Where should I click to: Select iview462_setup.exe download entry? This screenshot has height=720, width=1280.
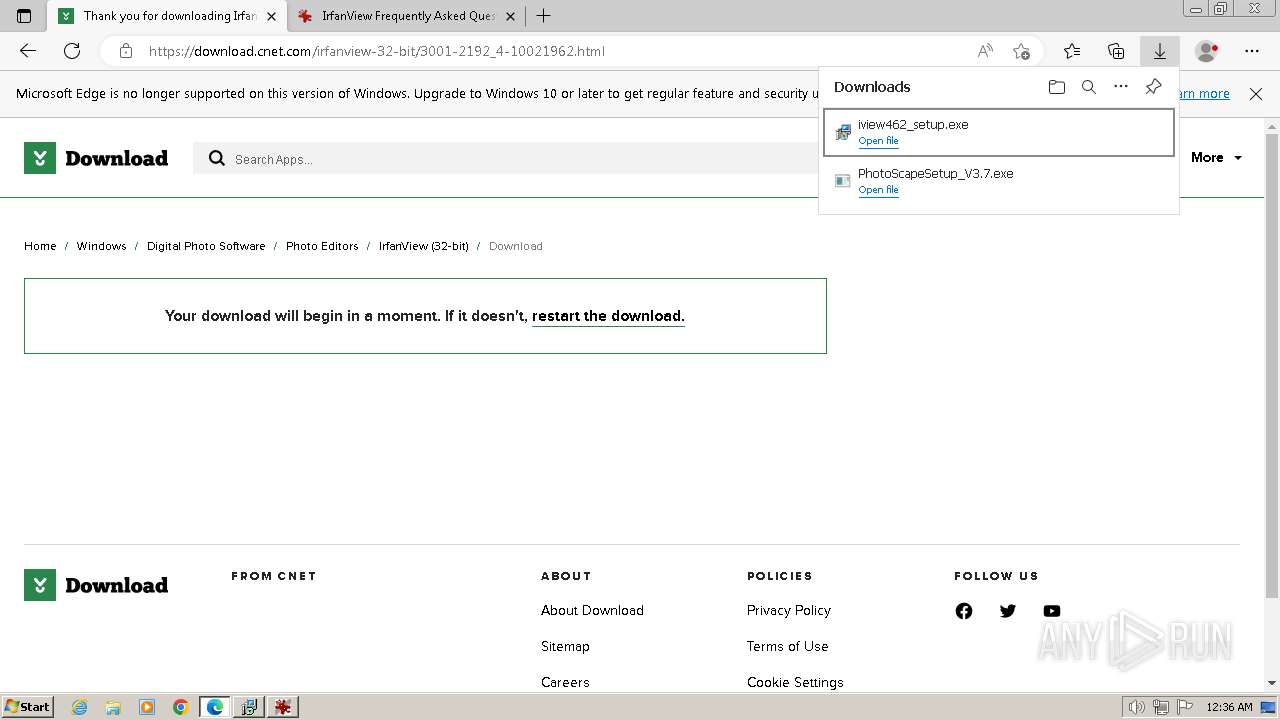click(x=999, y=133)
